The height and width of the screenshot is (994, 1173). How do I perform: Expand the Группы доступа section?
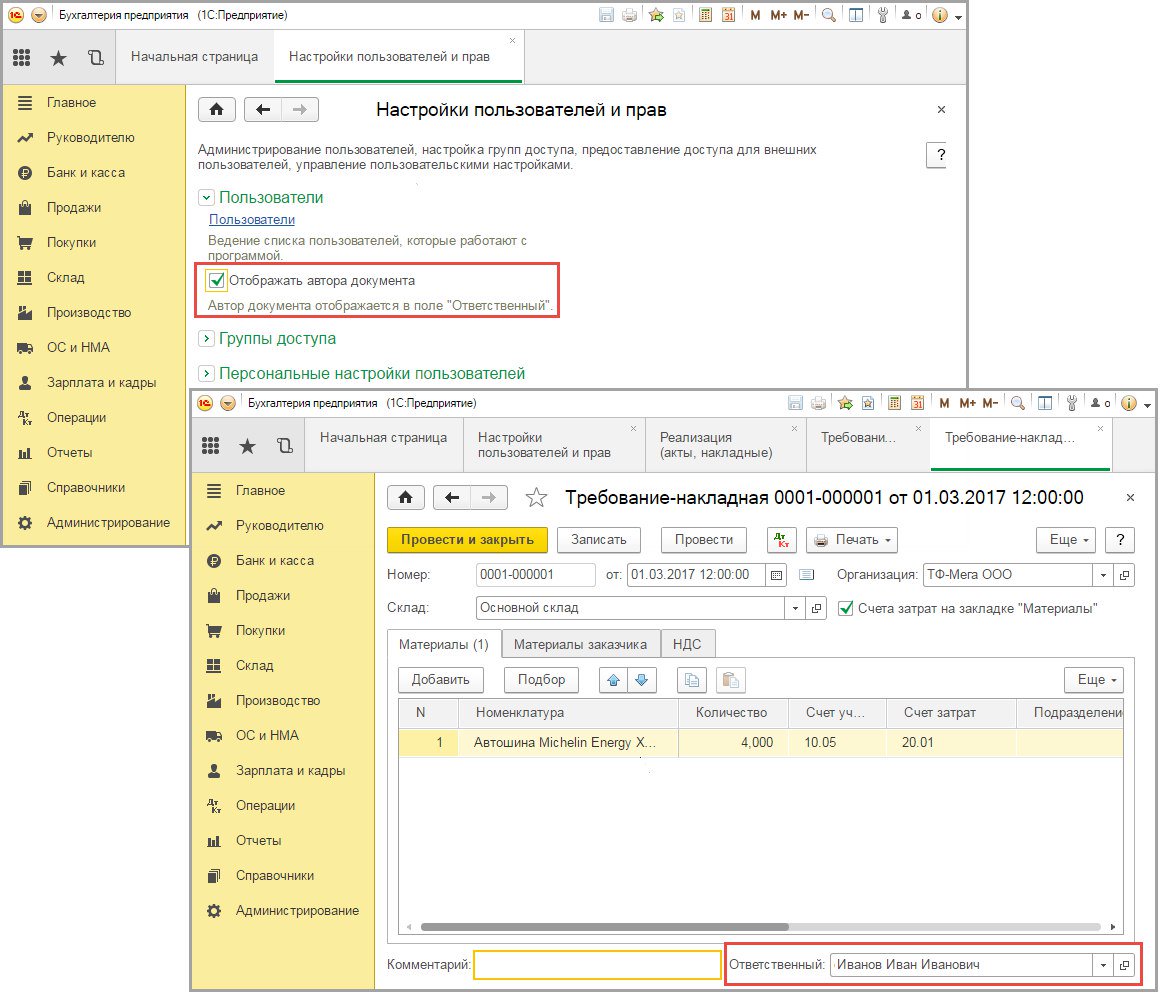pos(206,339)
